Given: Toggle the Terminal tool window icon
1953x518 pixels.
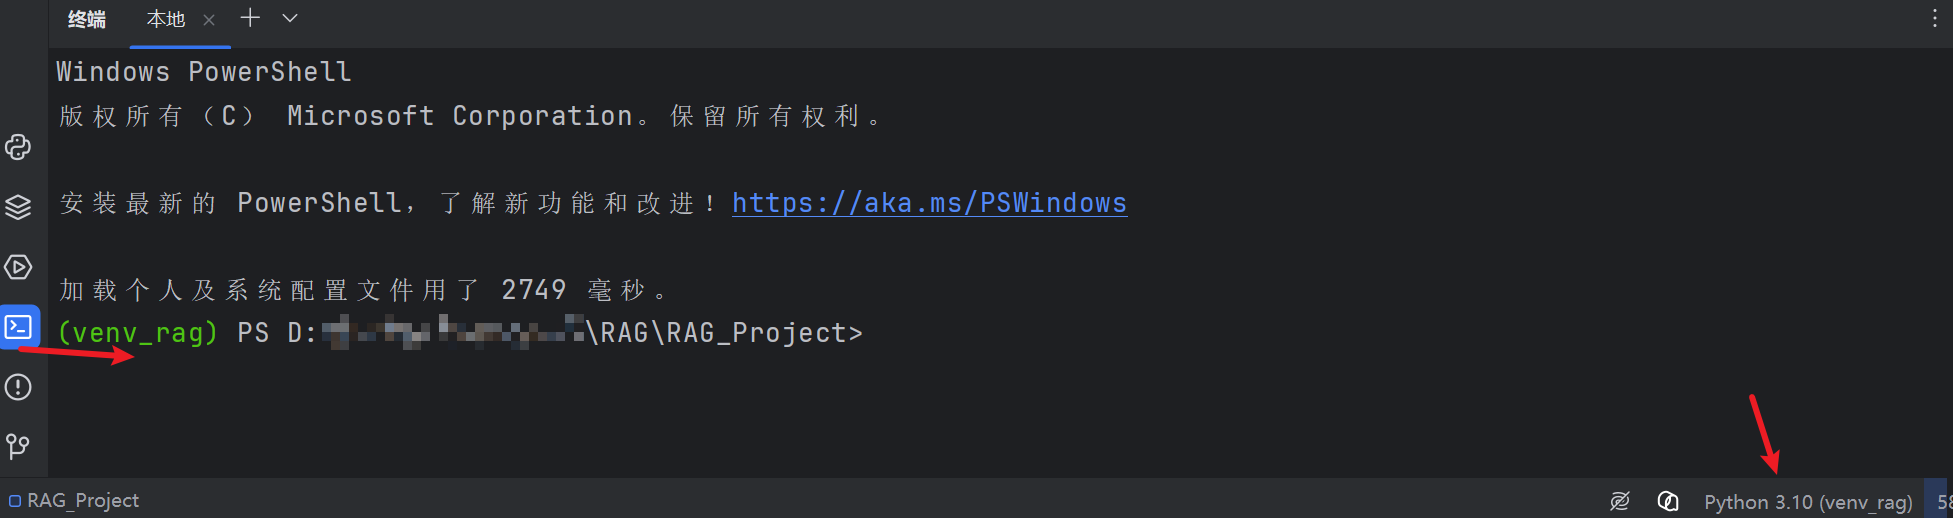Looking at the screenshot, I should tap(19, 327).
